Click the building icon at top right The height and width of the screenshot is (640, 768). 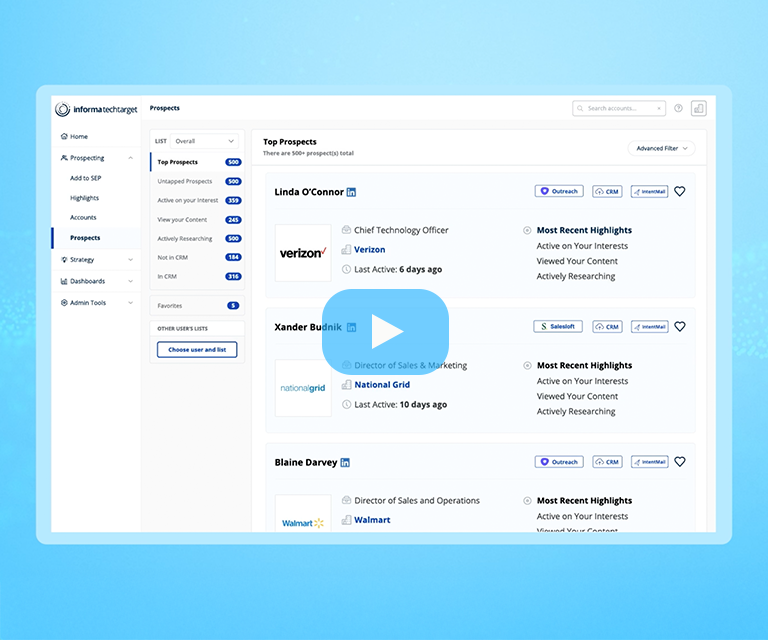(699, 108)
